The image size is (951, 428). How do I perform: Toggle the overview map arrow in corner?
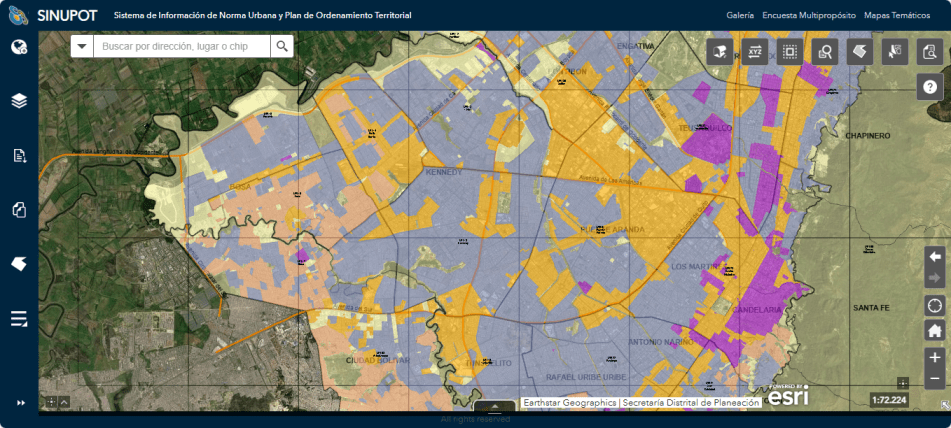(x=944, y=405)
